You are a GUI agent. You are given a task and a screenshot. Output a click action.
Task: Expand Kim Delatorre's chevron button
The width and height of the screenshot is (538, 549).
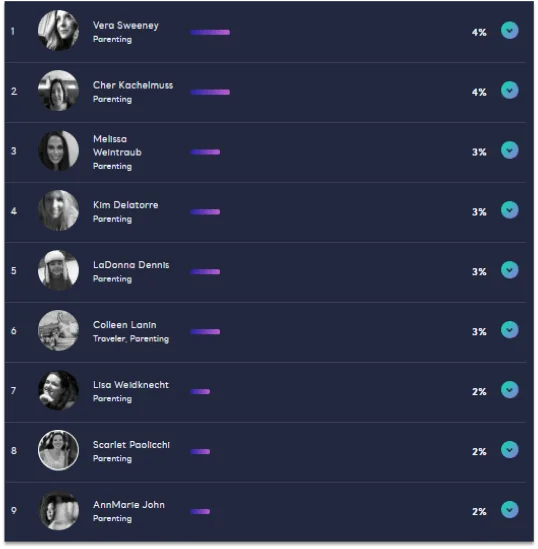(509, 210)
